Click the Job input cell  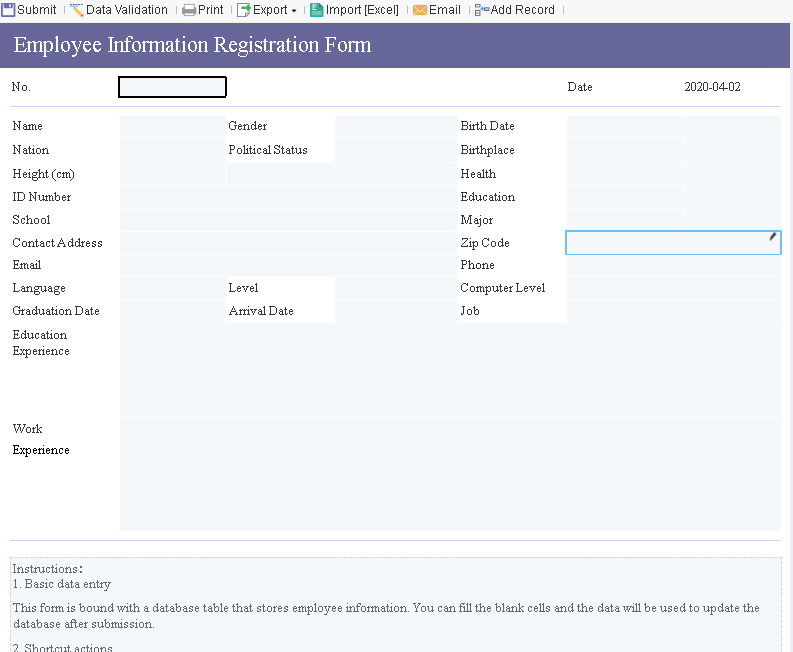pos(674,311)
